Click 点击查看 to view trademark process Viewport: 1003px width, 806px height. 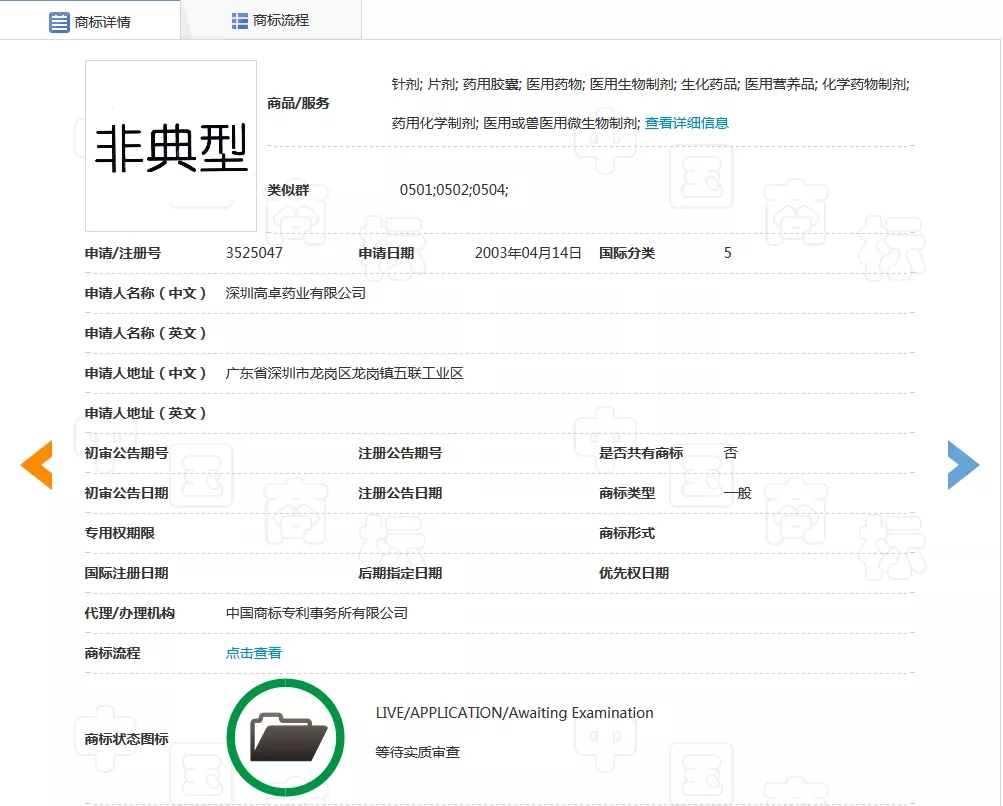(253, 652)
